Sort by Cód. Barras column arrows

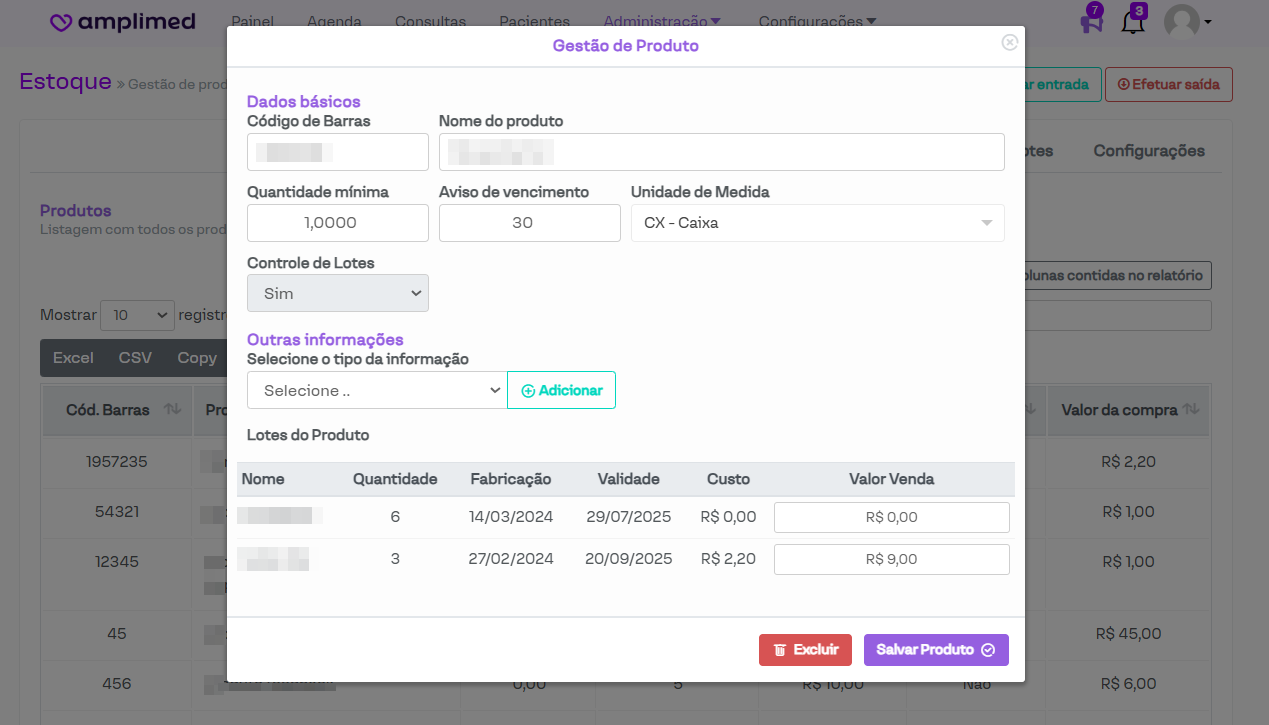tap(172, 409)
